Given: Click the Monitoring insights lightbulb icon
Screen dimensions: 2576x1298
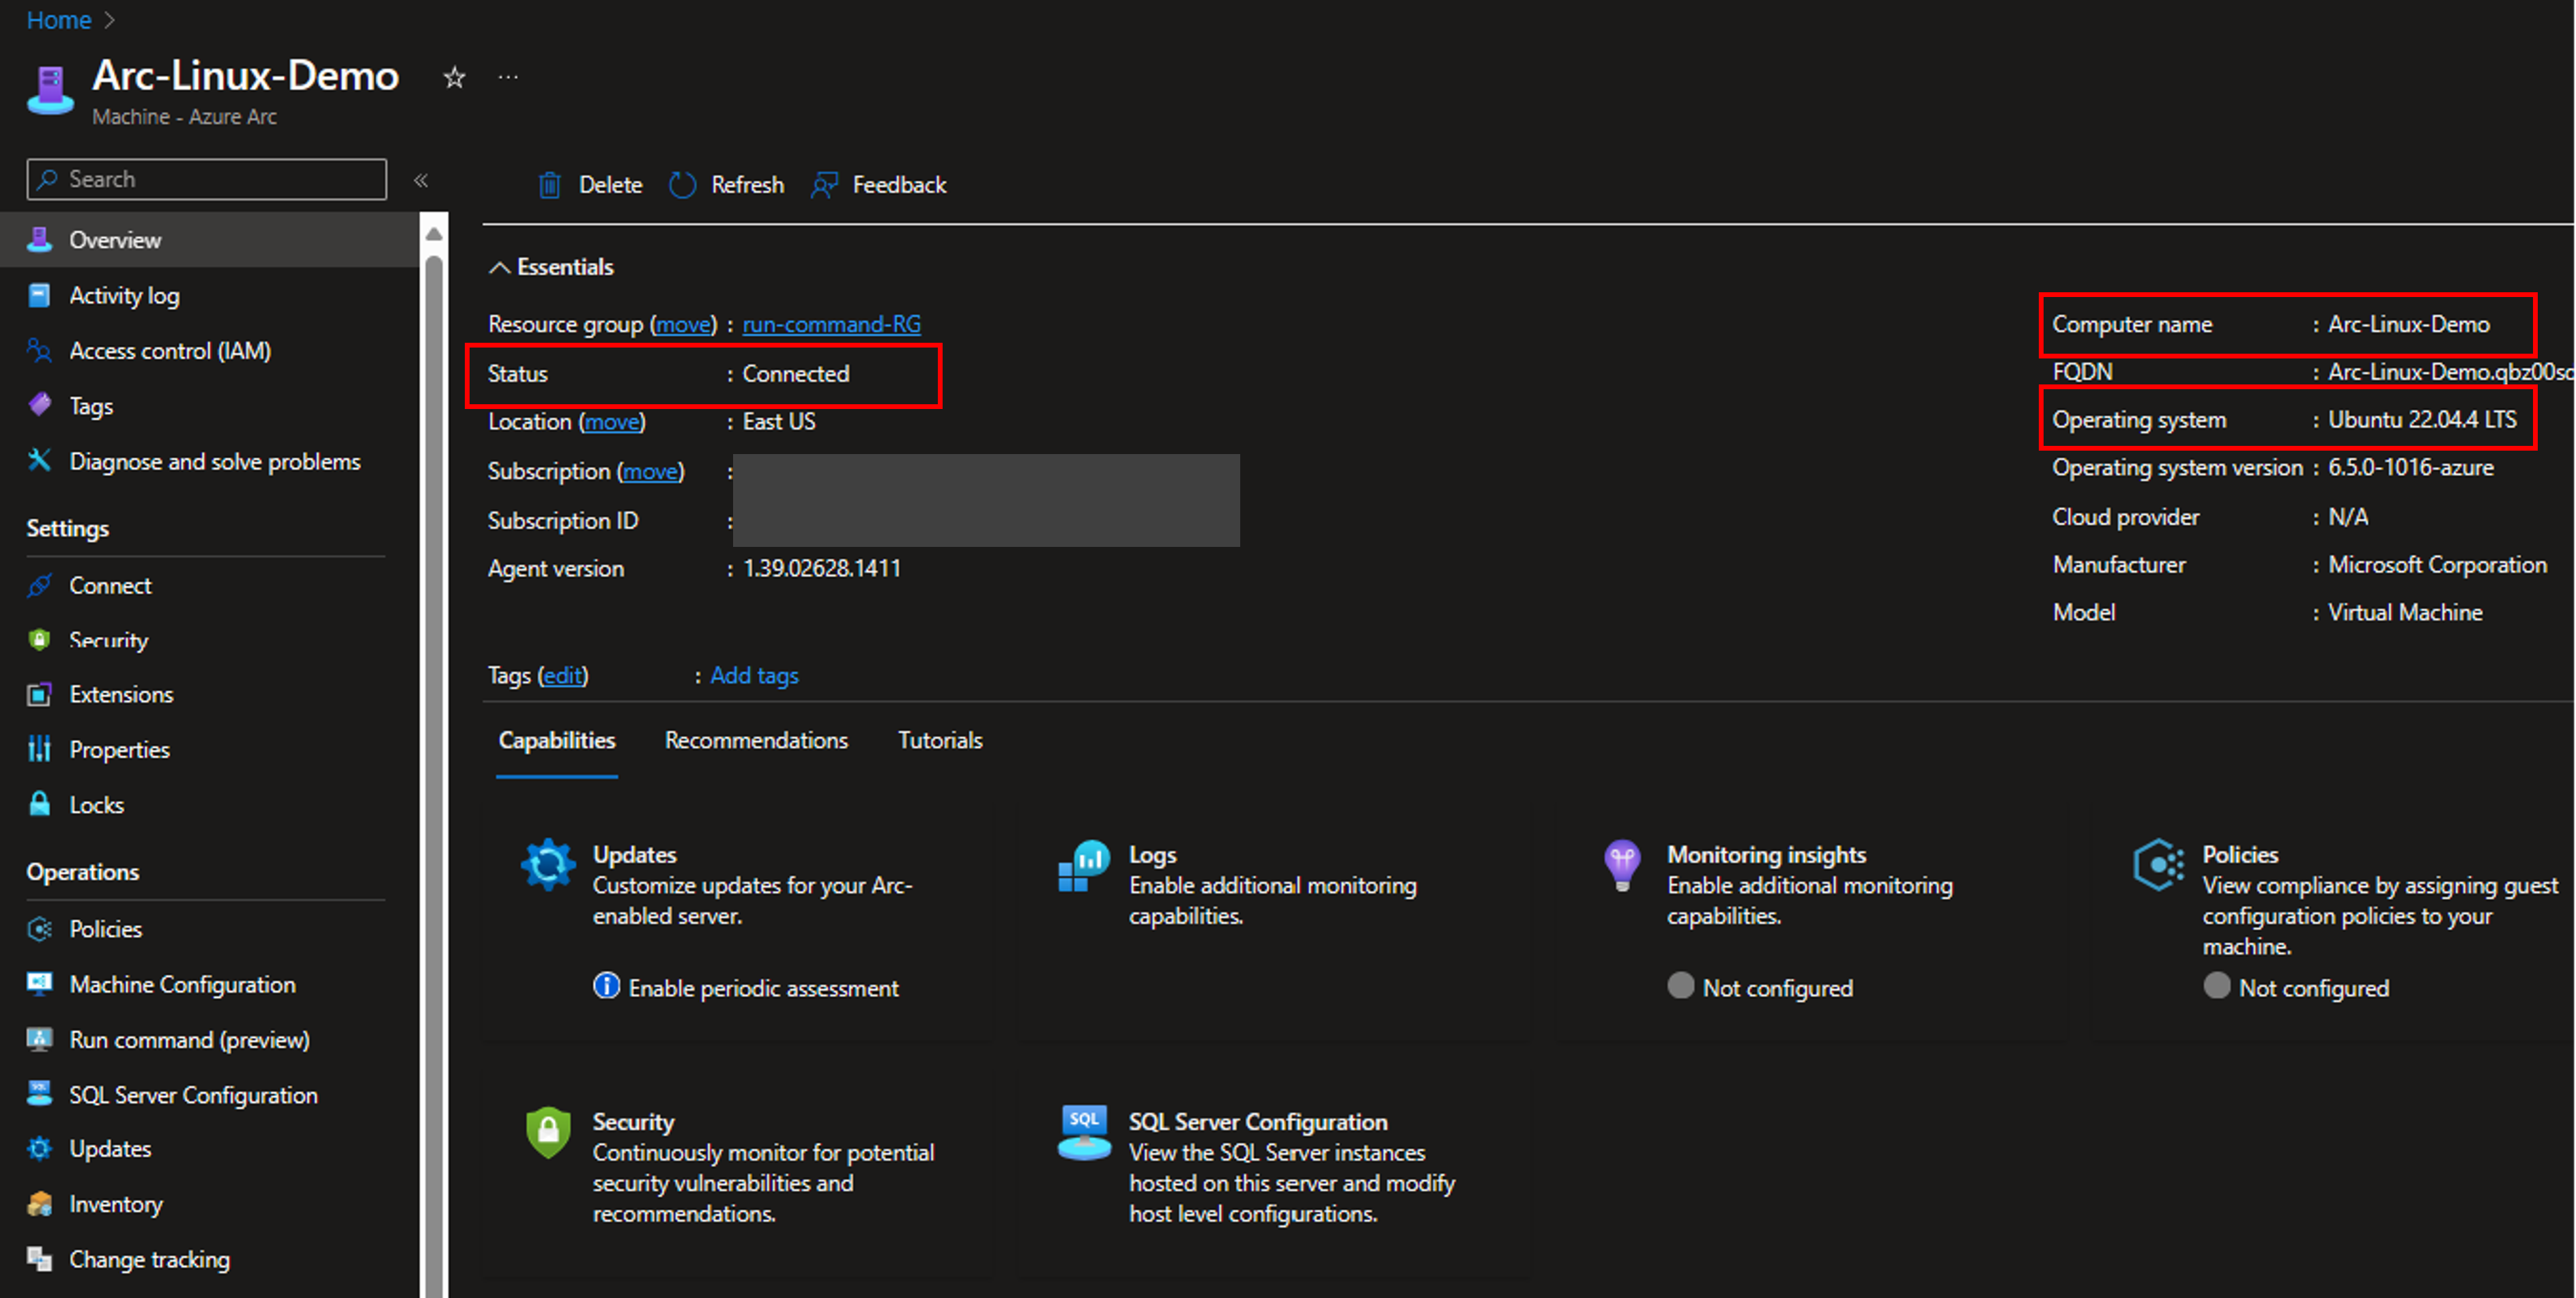Looking at the screenshot, I should (1622, 864).
